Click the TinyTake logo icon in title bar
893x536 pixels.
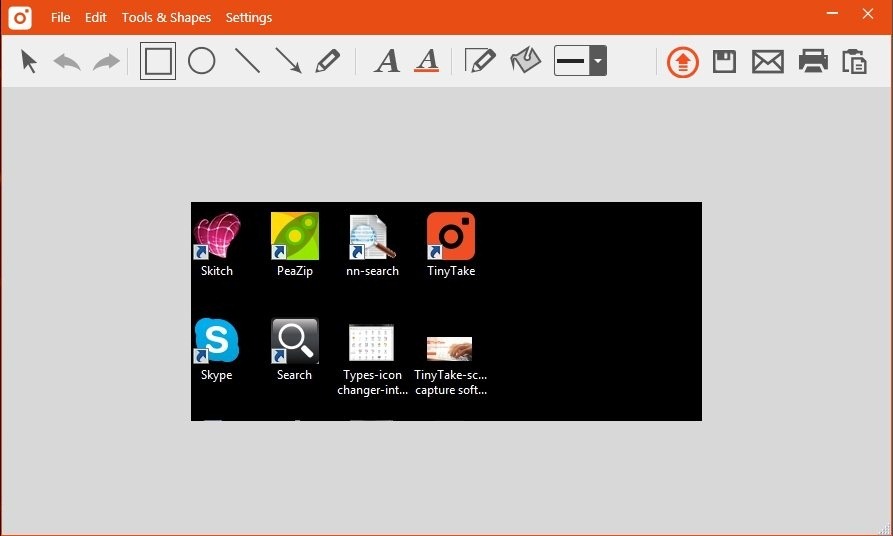click(20, 18)
